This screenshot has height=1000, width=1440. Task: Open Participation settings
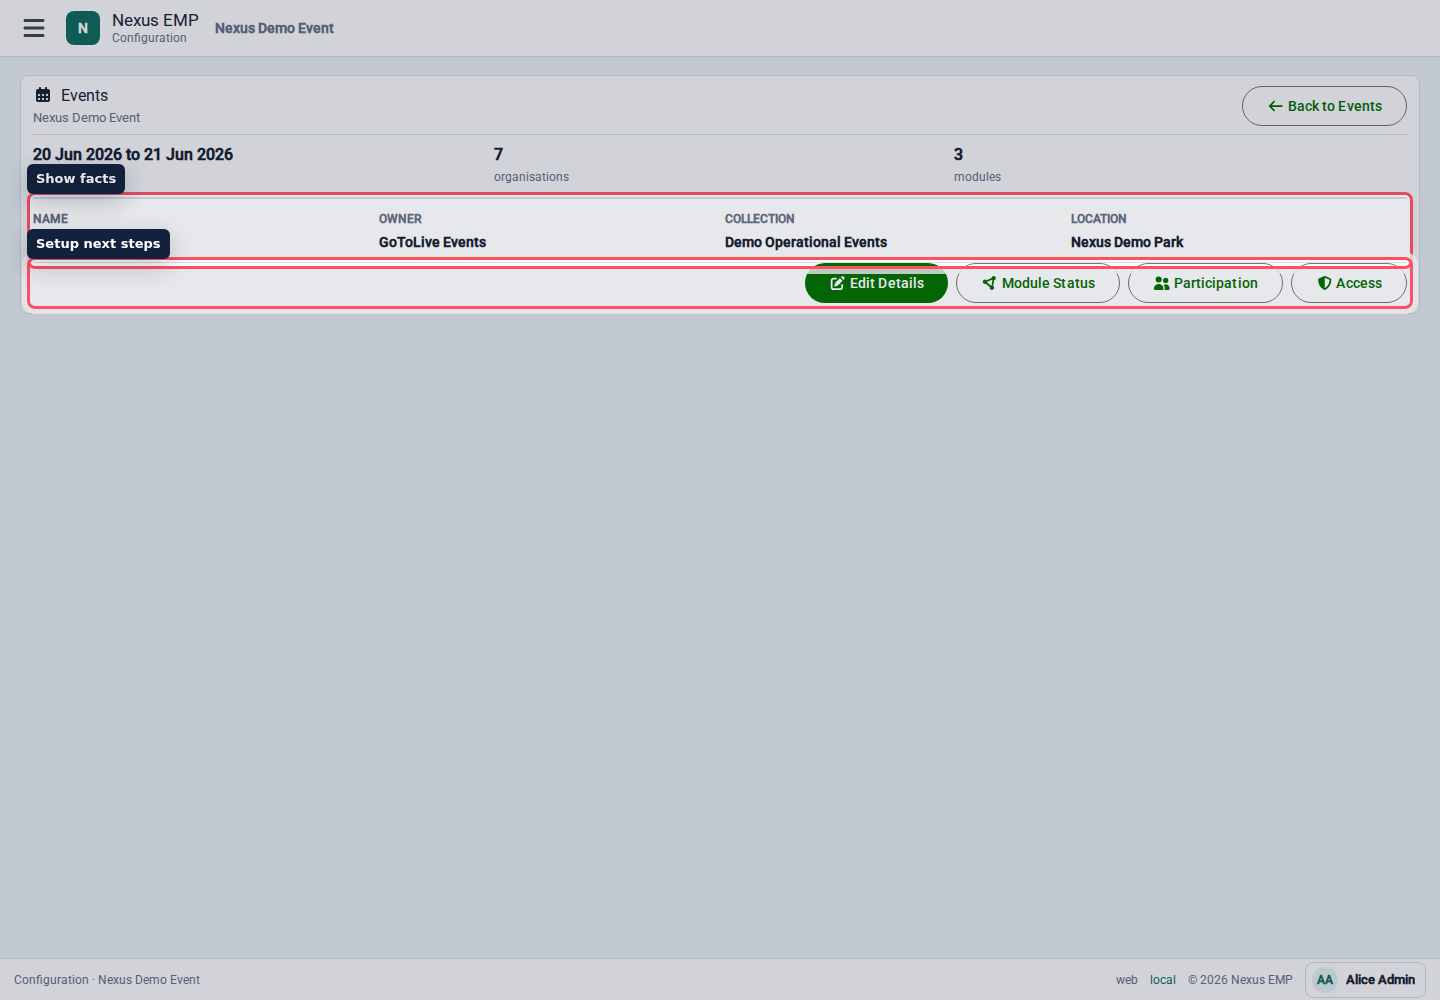click(1205, 283)
